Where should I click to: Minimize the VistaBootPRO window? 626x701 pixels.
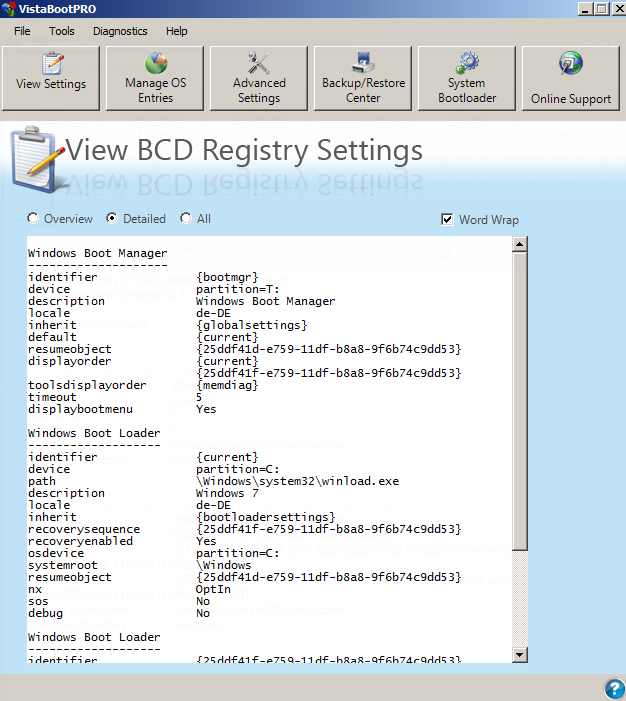tap(585, 8)
